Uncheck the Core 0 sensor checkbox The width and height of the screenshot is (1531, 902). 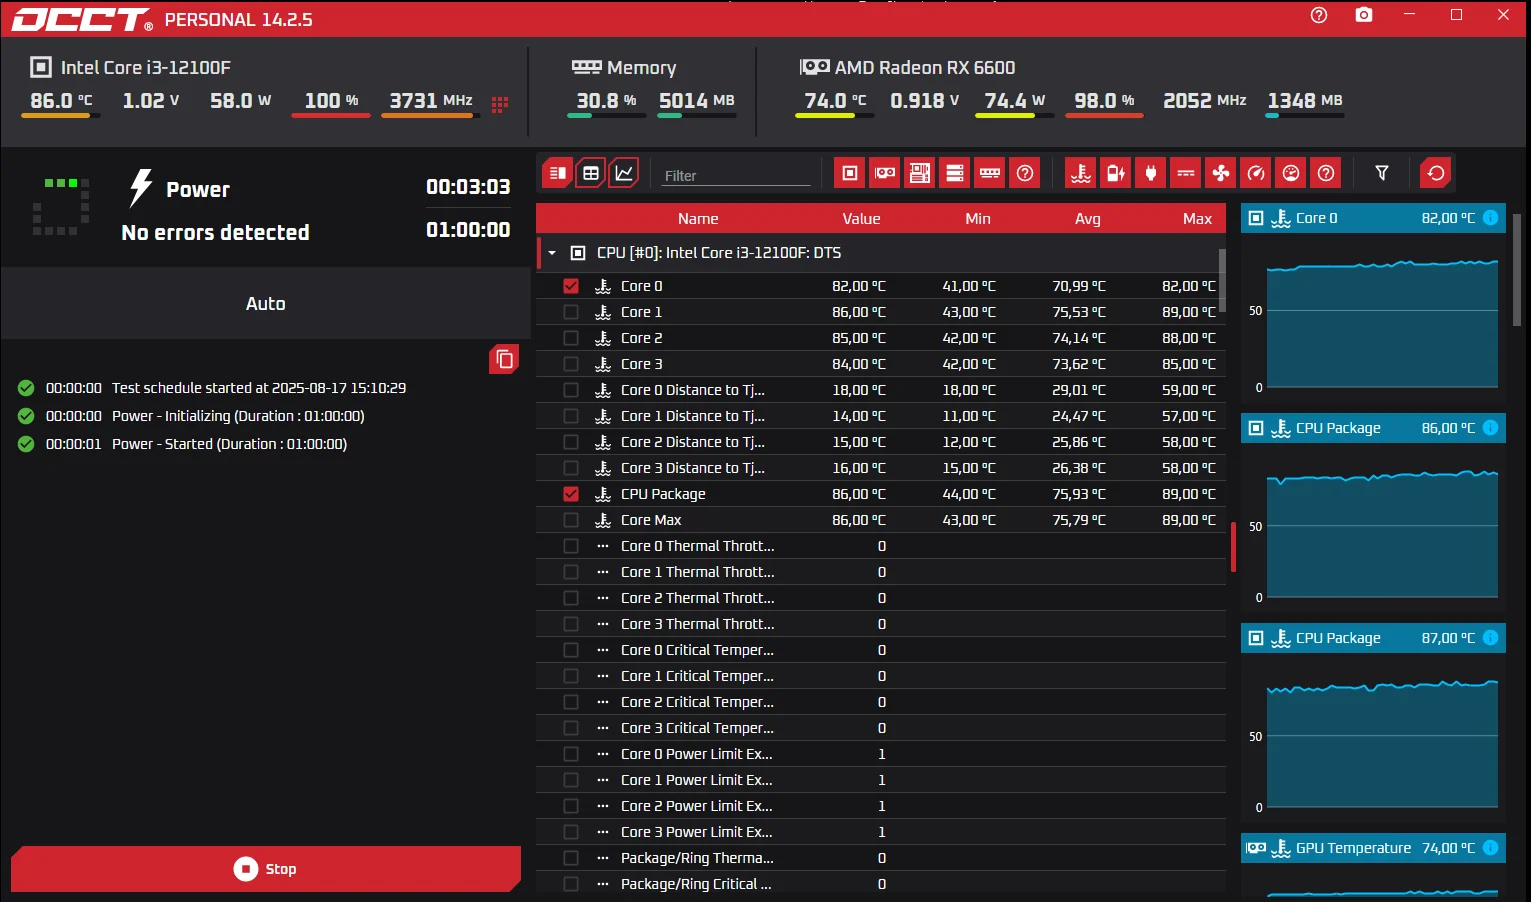tap(571, 286)
